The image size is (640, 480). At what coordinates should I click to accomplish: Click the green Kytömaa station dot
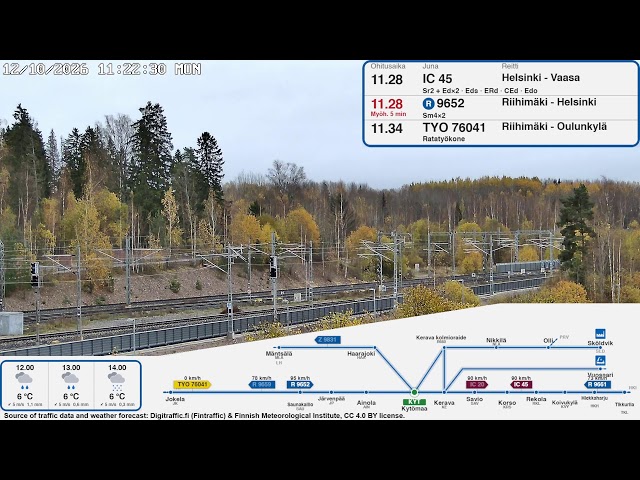(414, 392)
